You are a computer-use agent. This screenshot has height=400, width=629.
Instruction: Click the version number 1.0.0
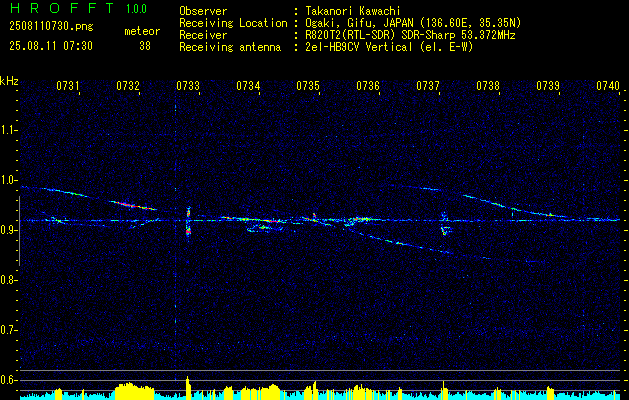pos(136,9)
